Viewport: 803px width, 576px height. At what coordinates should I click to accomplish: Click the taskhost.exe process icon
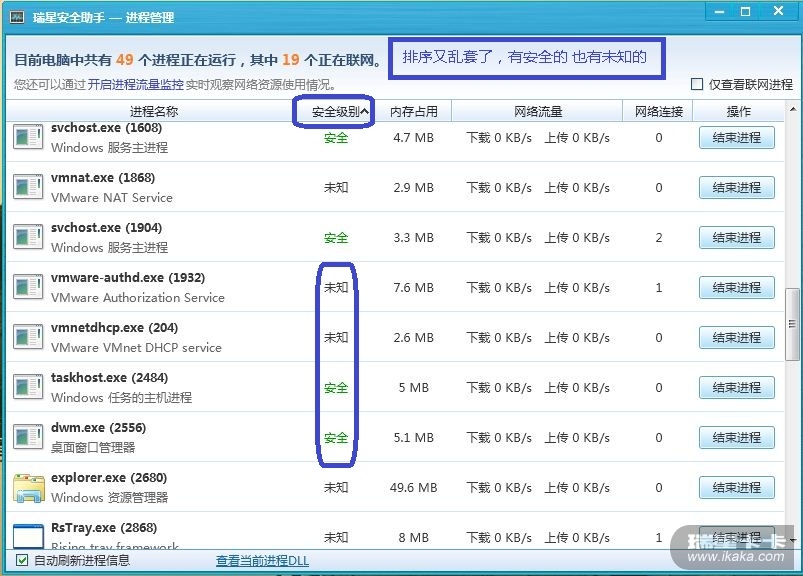click(x=28, y=387)
